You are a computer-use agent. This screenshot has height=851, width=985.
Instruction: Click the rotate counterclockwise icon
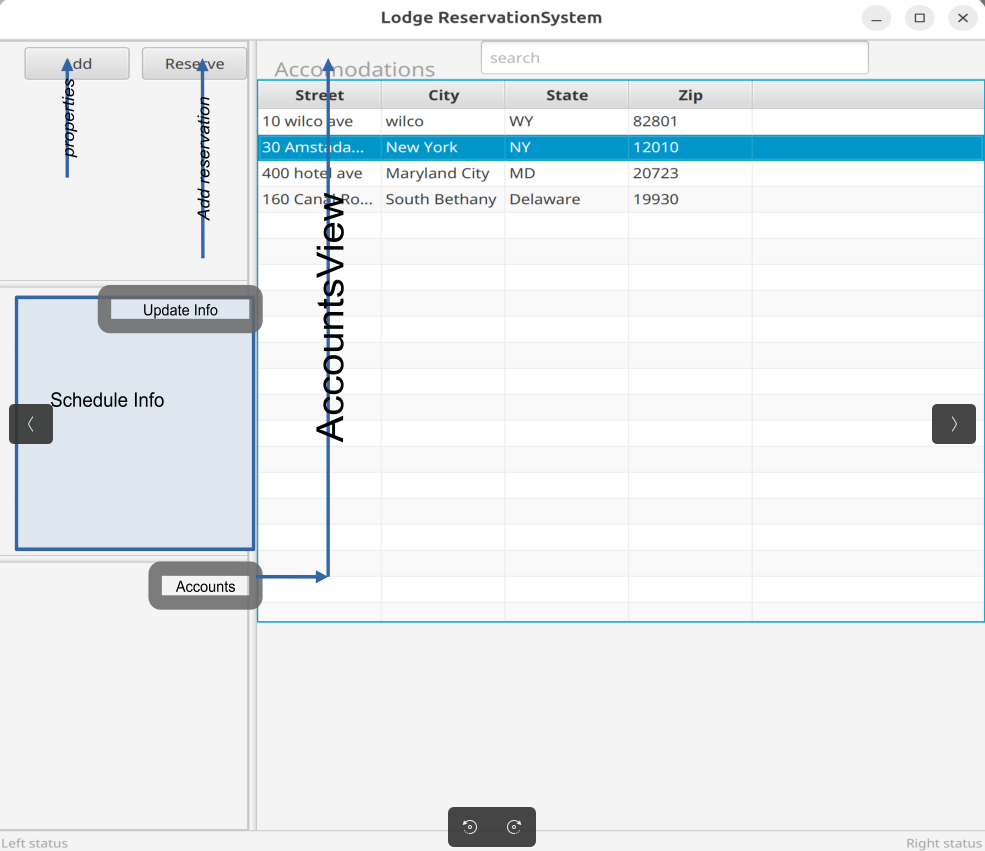pos(470,827)
